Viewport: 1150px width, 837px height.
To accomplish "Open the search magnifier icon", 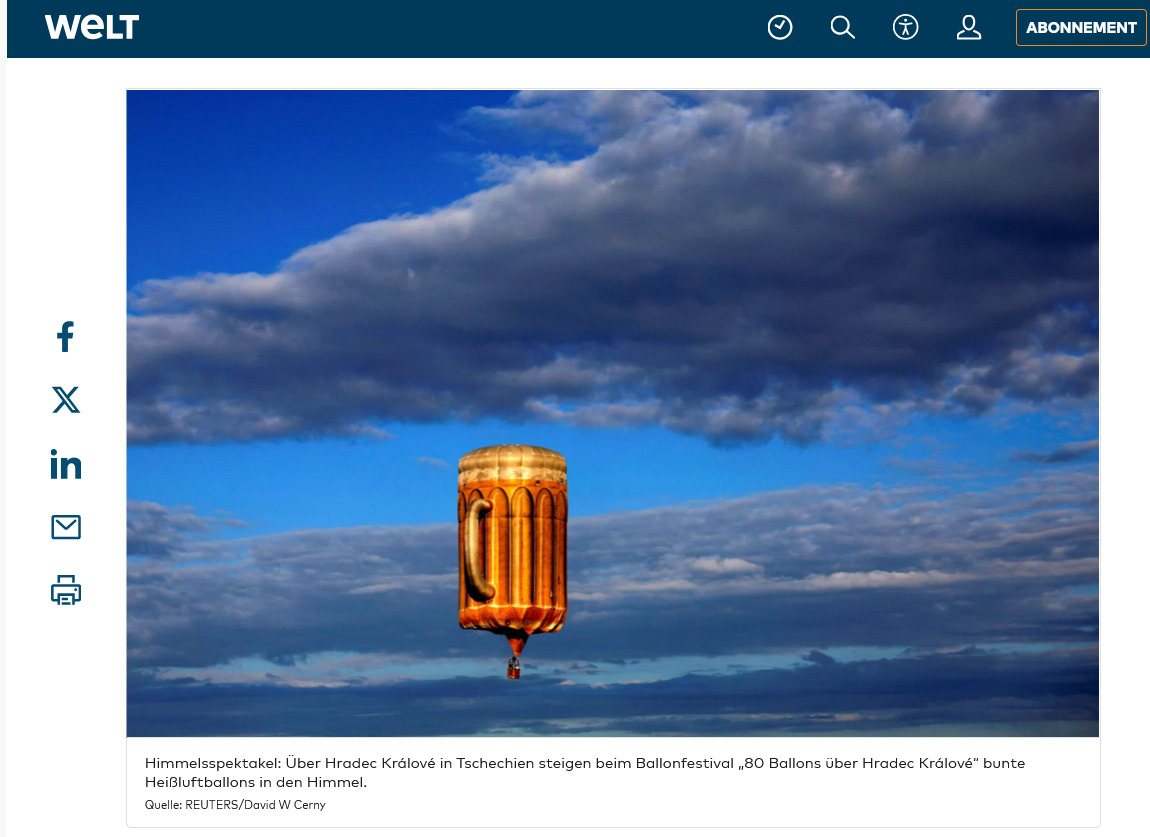I will click(843, 28).
